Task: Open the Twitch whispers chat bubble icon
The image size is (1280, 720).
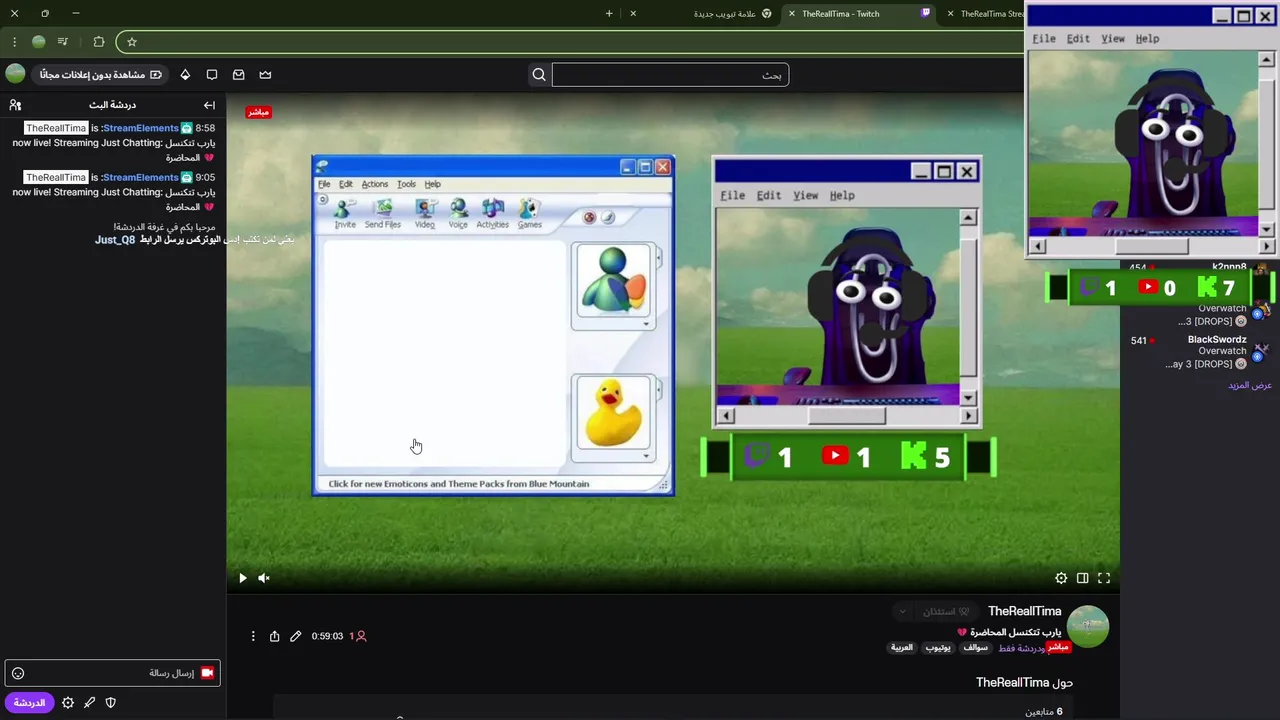Action: pos(212,75)
